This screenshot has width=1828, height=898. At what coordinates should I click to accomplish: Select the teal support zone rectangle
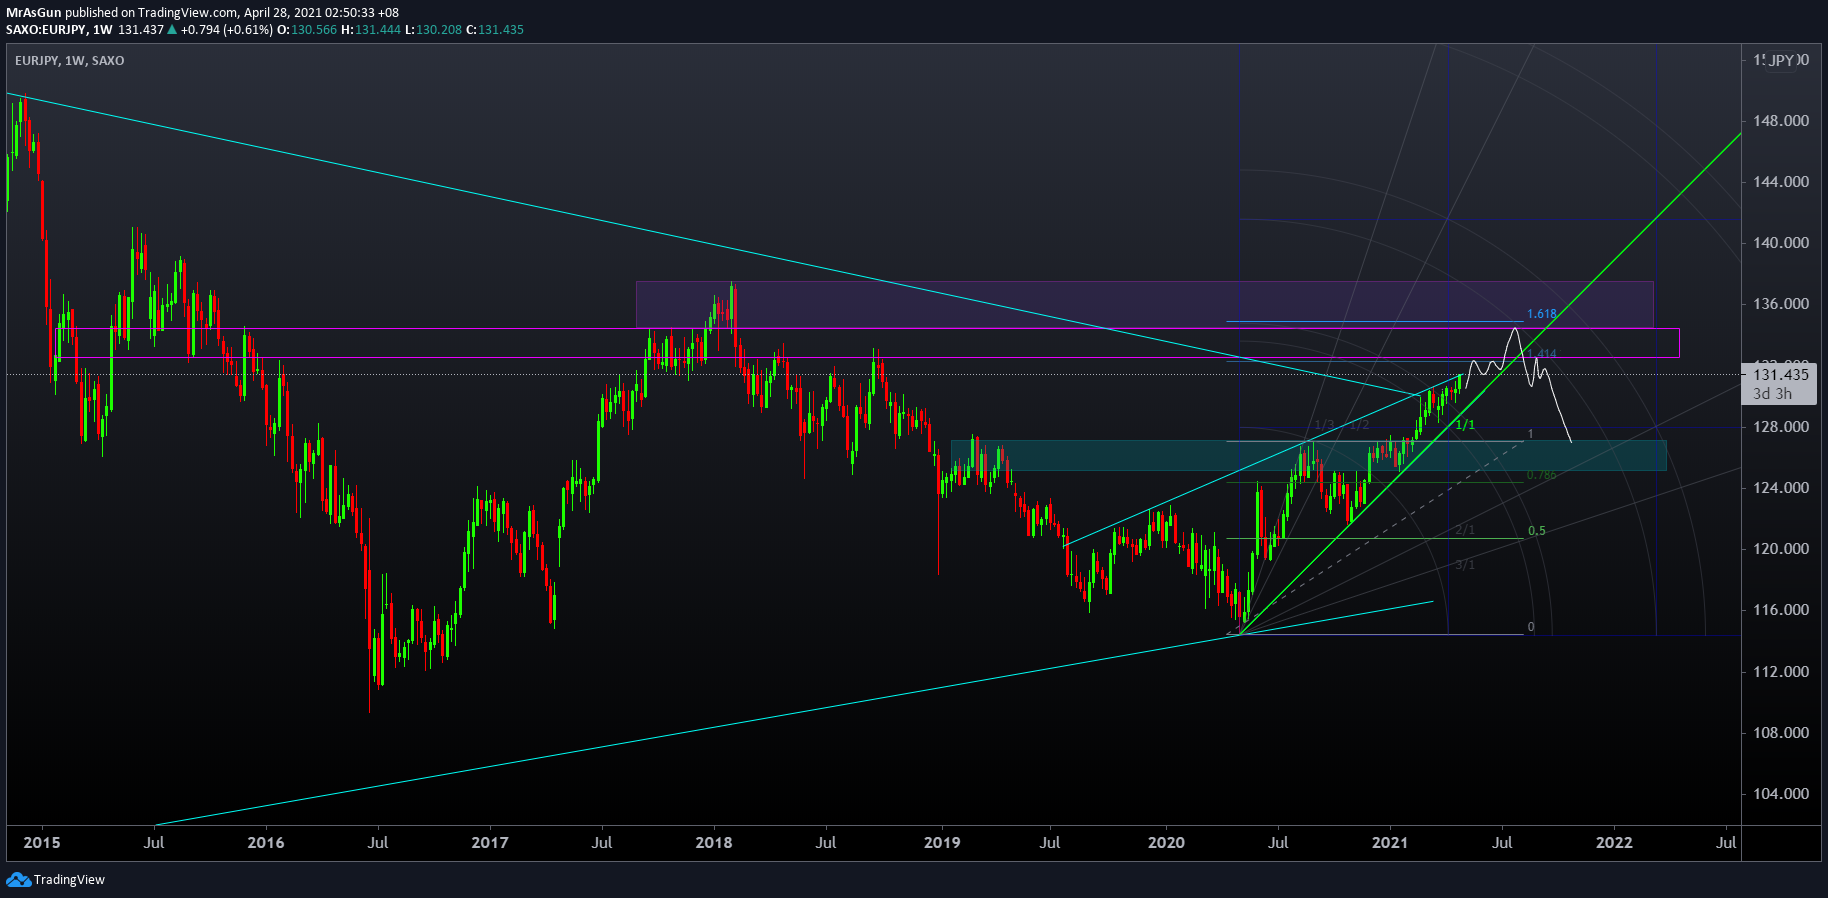(1309, 455)
